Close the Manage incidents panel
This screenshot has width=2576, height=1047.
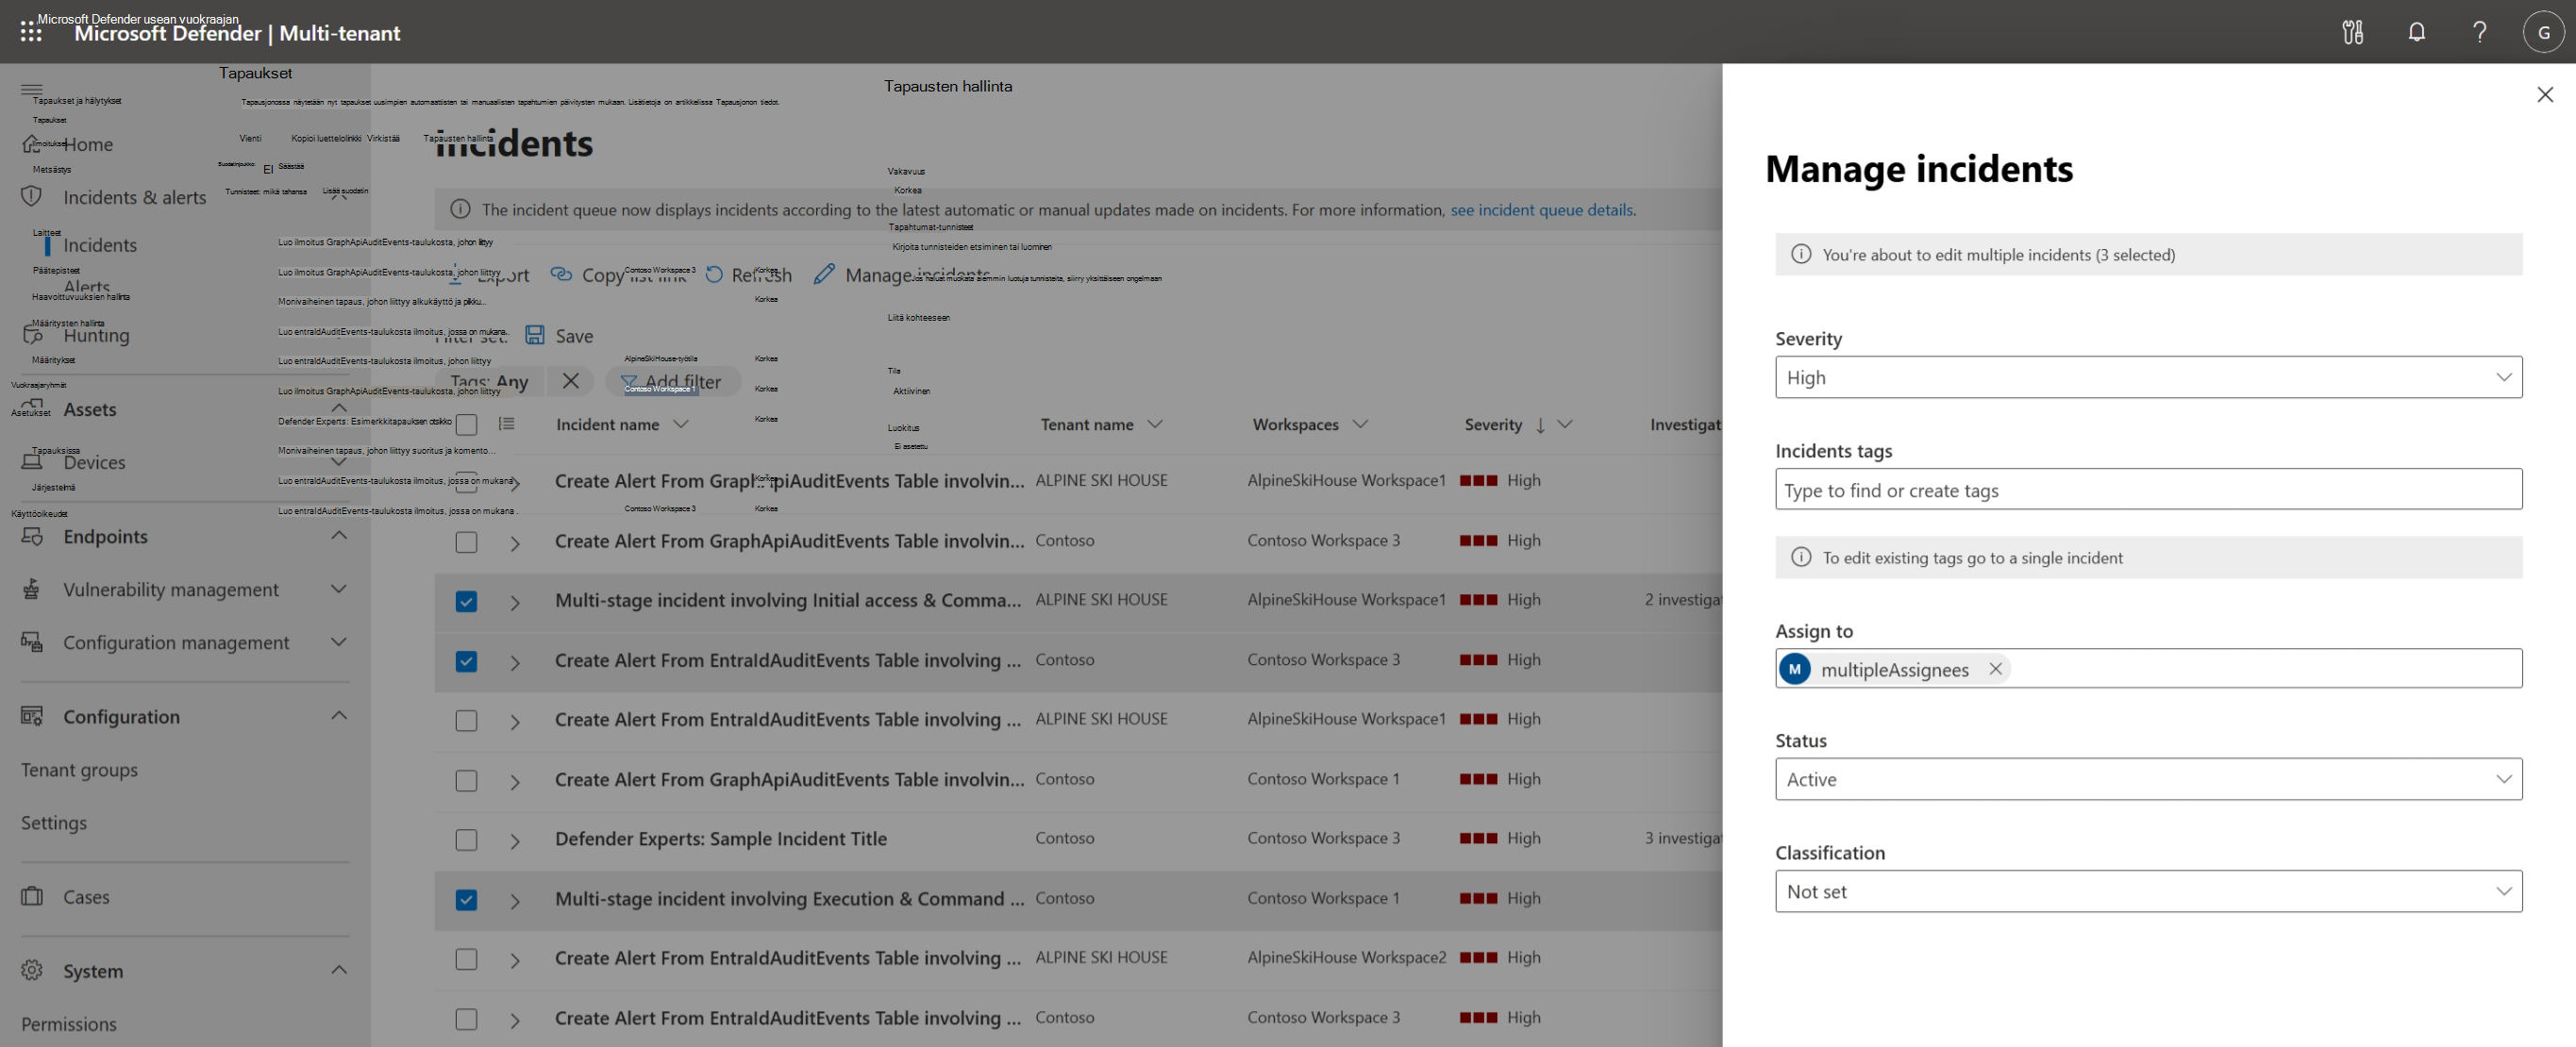coord(2545,94)
